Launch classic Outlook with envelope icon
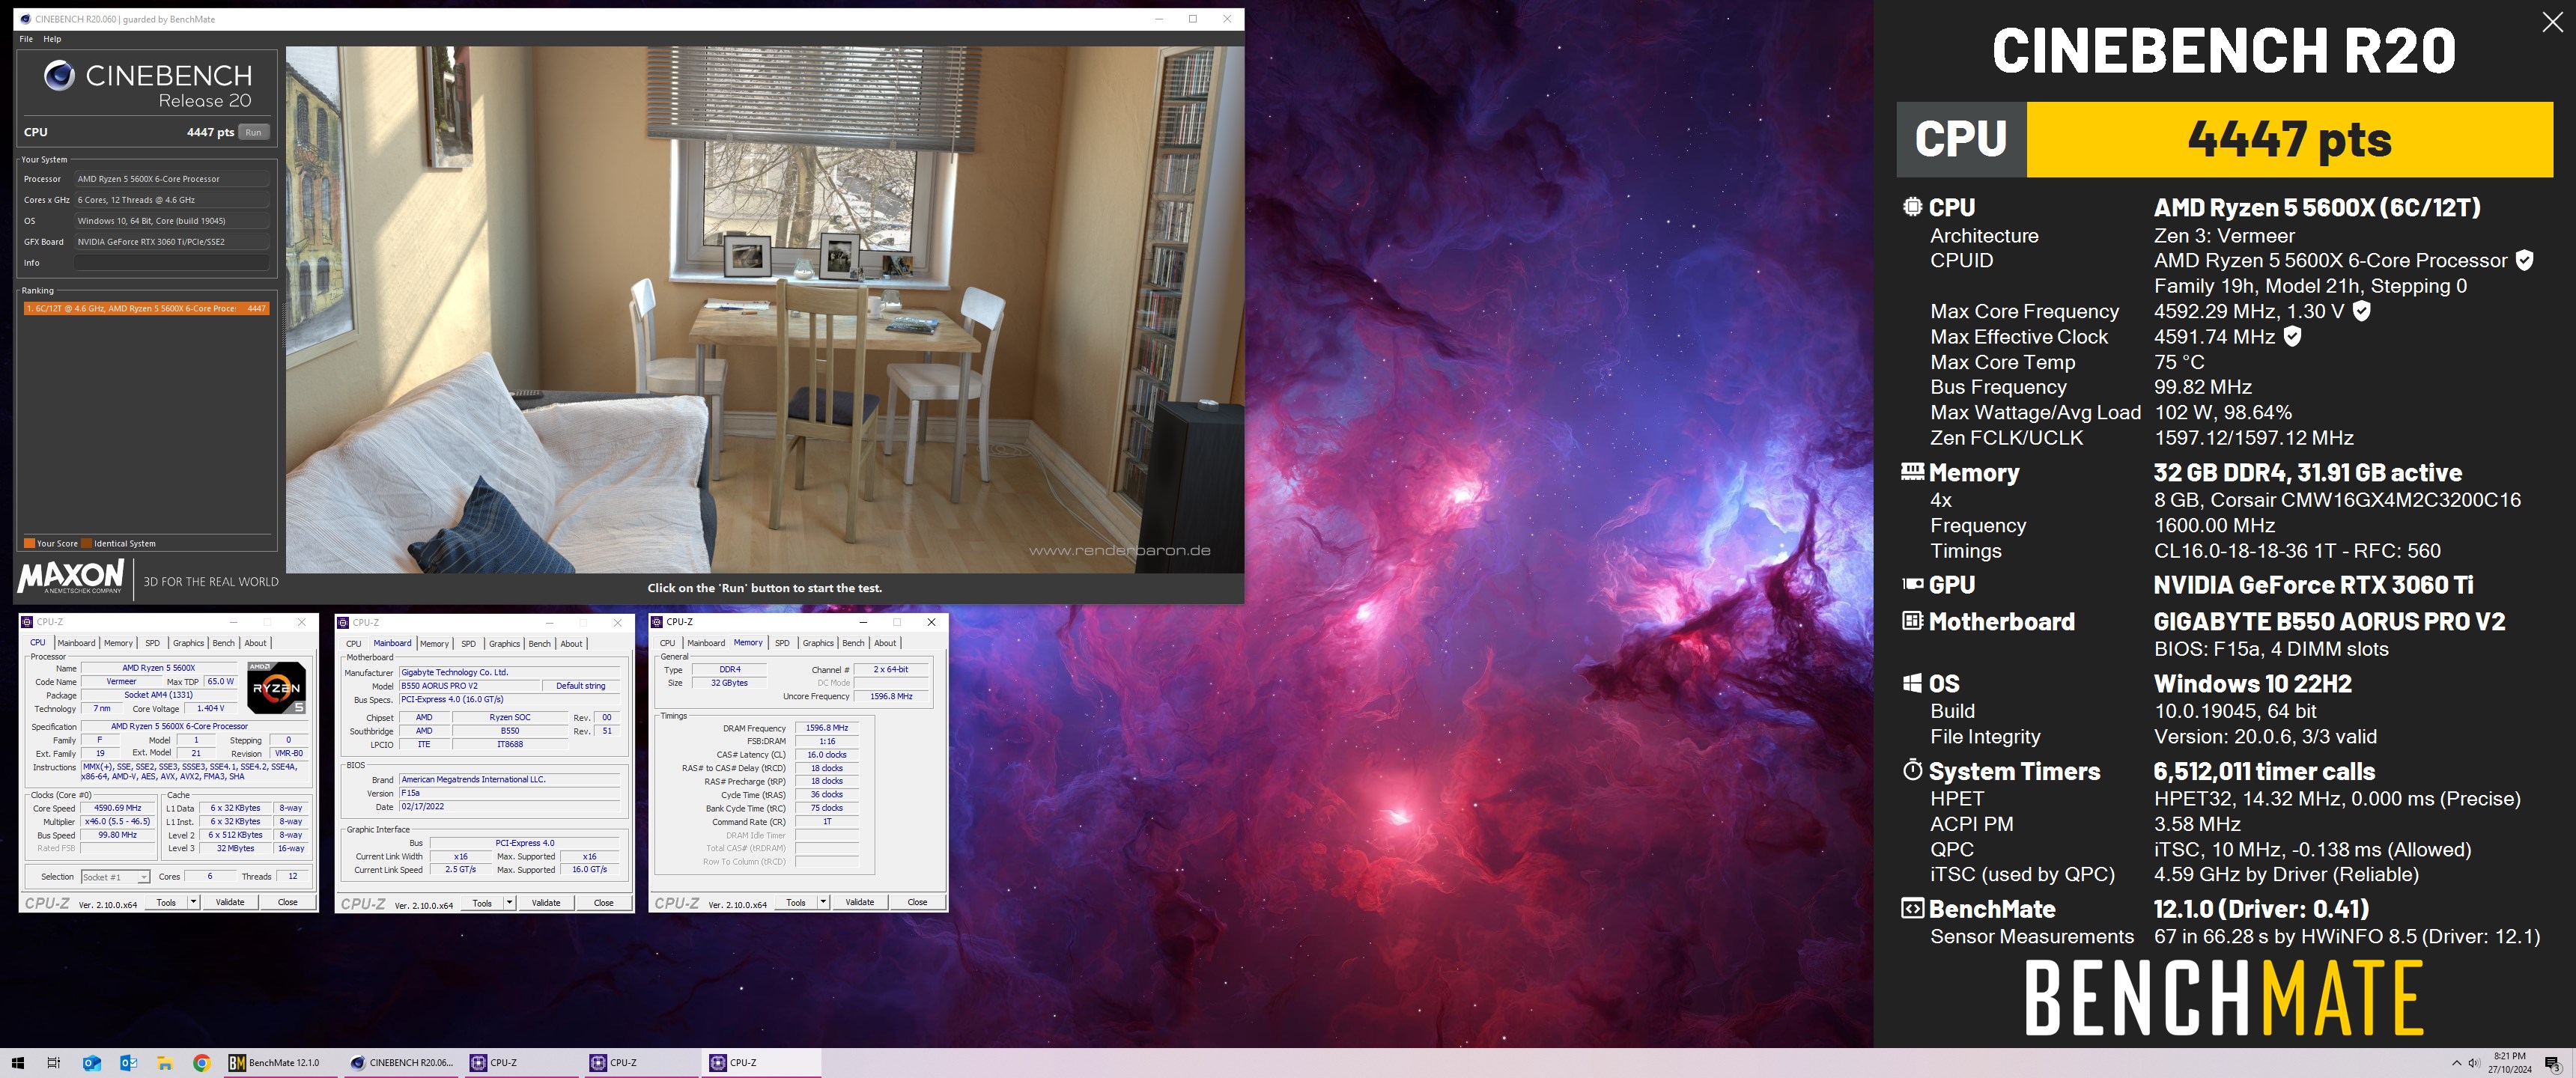Image resolution: width=2576 pixels, height=1078 pixels. pos(128,1063)
